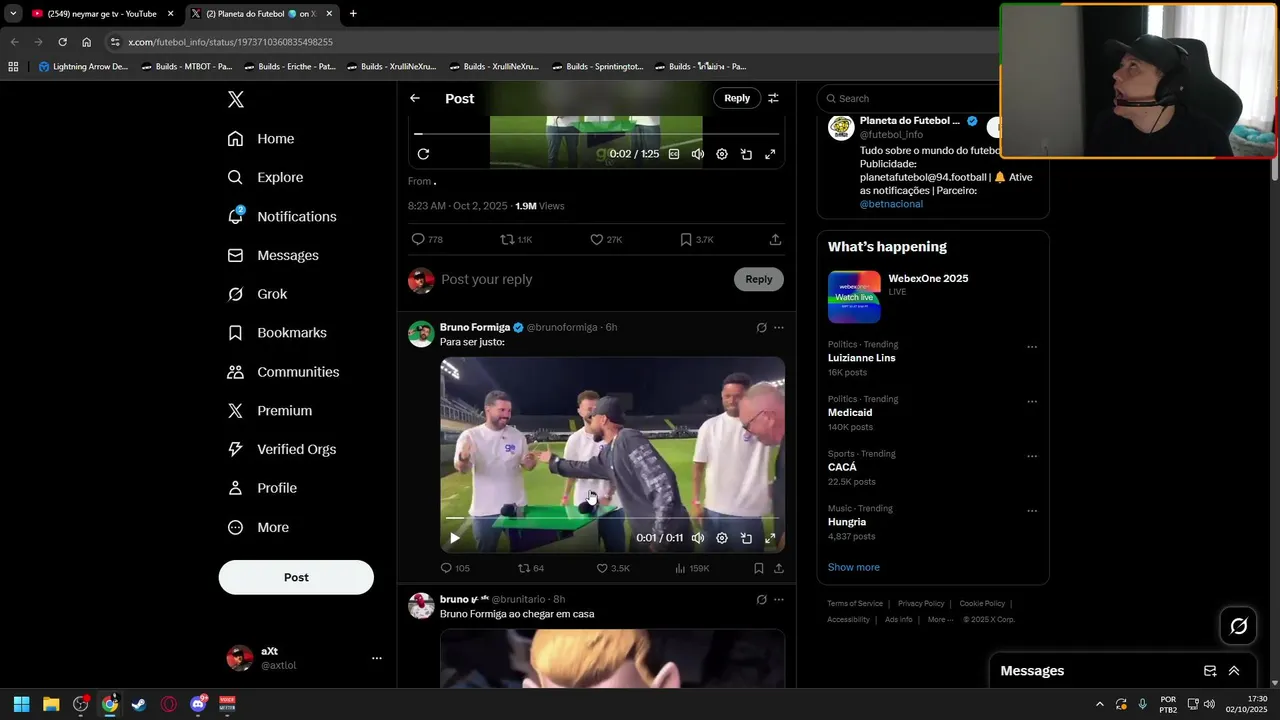Viewport: 1280px width, 720px height.
Task: Open trending topic Luizianne Lins
Action: (x=861, y=358)
